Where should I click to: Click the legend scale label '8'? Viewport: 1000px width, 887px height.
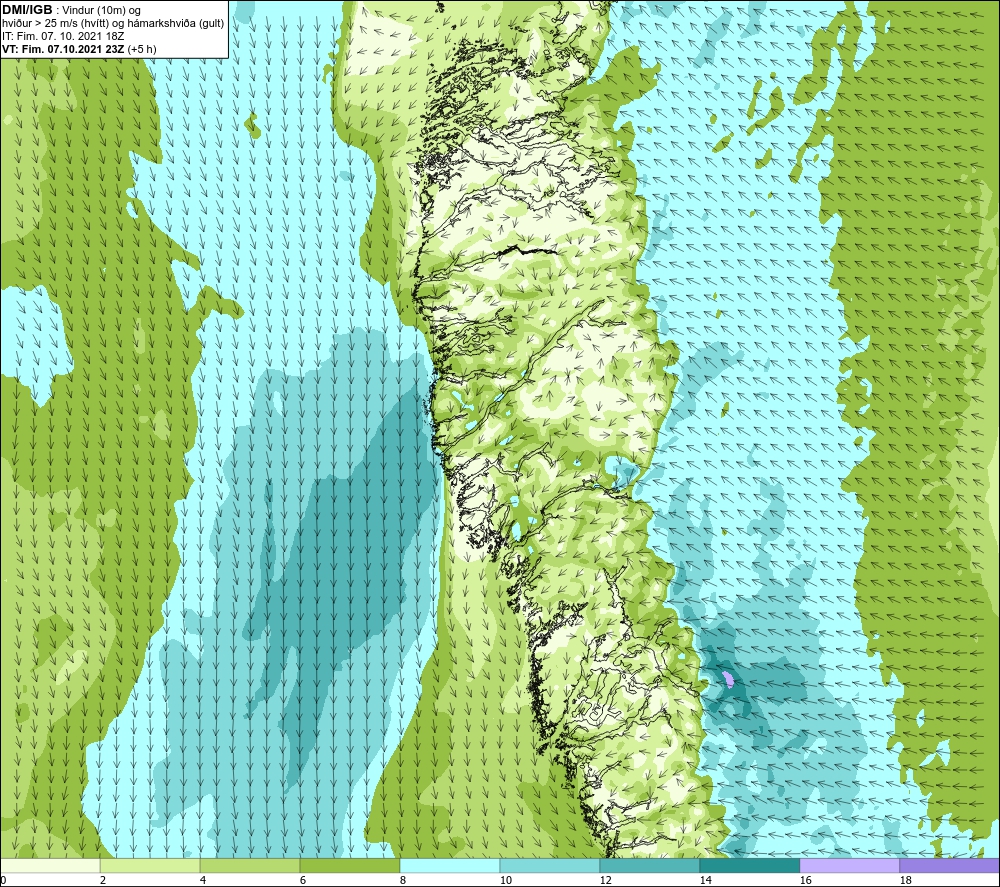click(x=402, y=880)
